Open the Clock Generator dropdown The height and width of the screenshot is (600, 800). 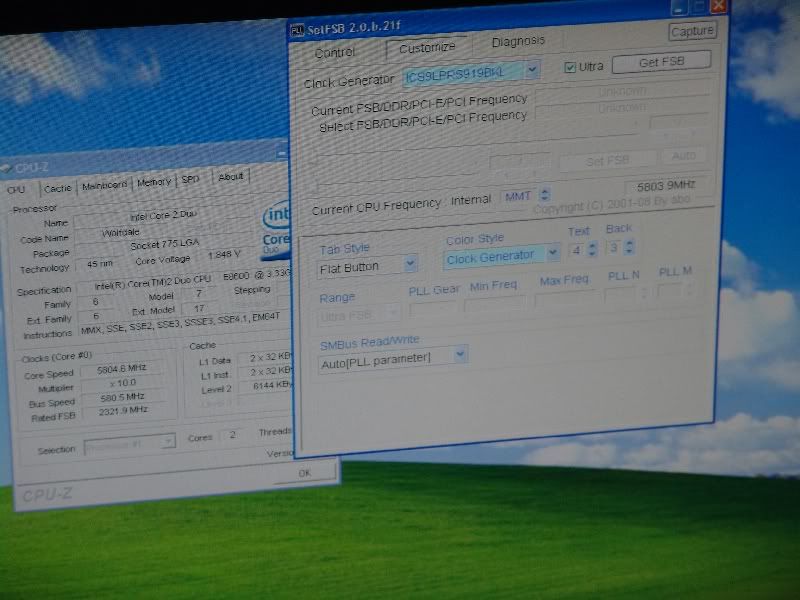532,71
